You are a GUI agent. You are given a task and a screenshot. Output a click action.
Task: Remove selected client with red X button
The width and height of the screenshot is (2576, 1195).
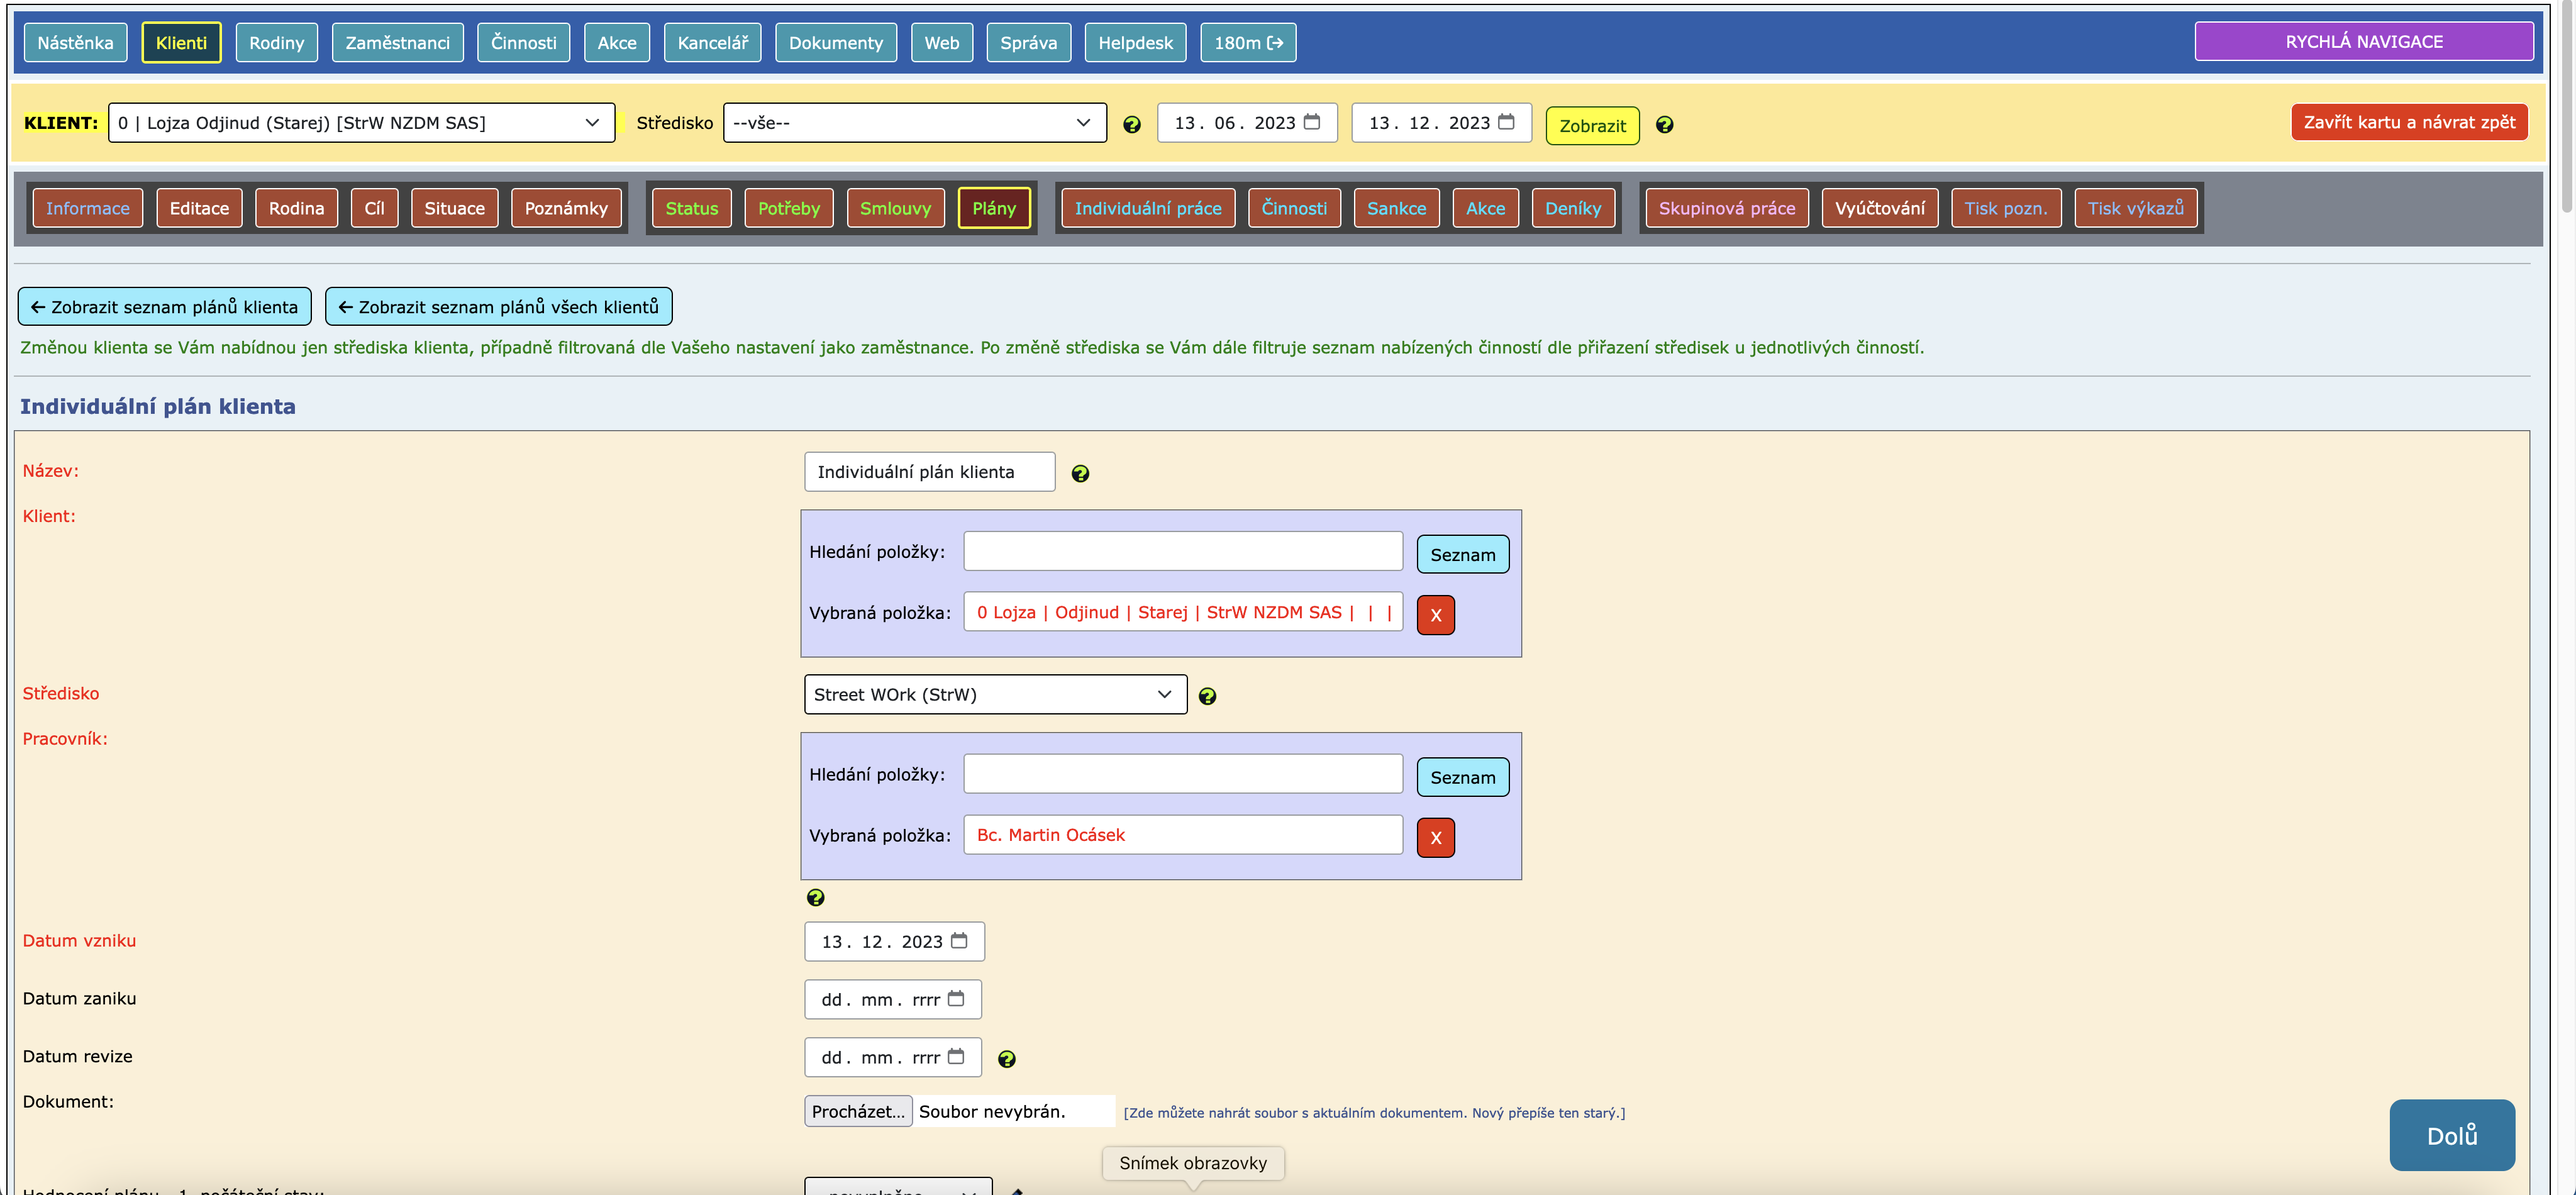(x=1435, y=615)
